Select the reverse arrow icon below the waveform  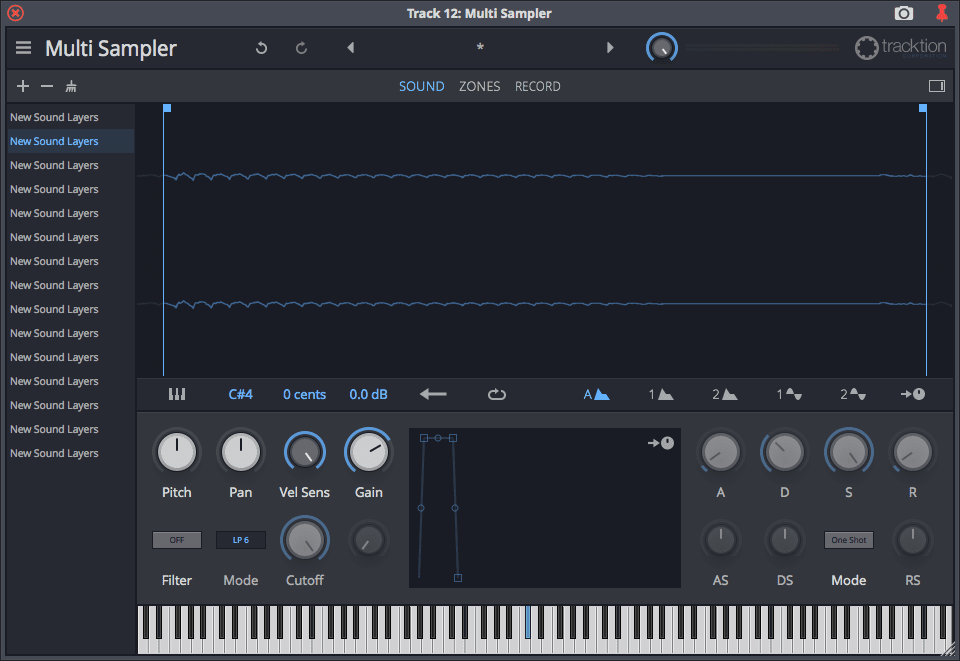pyautogui.click(x=433, y=394)
